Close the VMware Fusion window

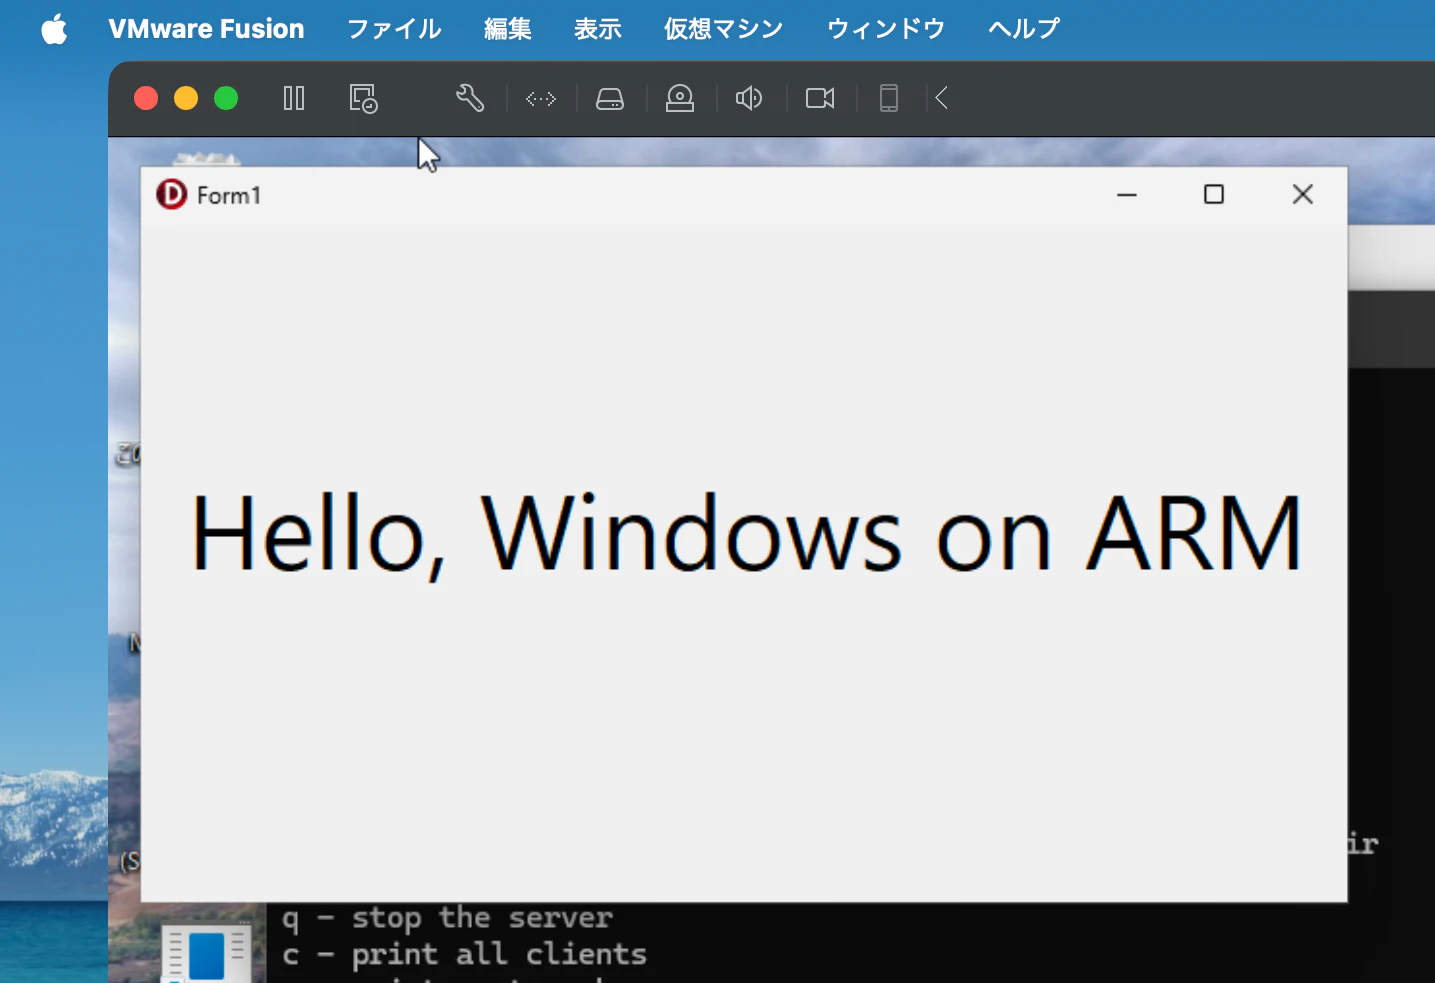point(146,98)
